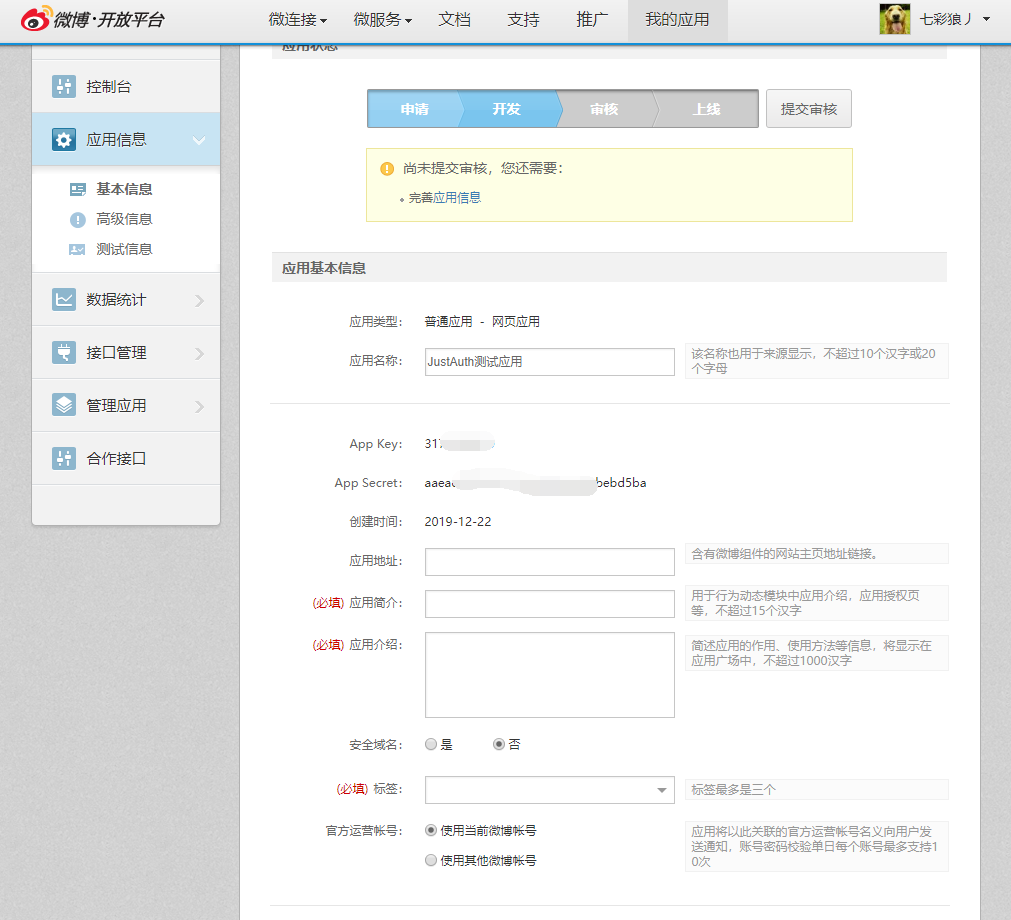
Task: Click the 应用信息 gear icon
Action: point(64,139)
